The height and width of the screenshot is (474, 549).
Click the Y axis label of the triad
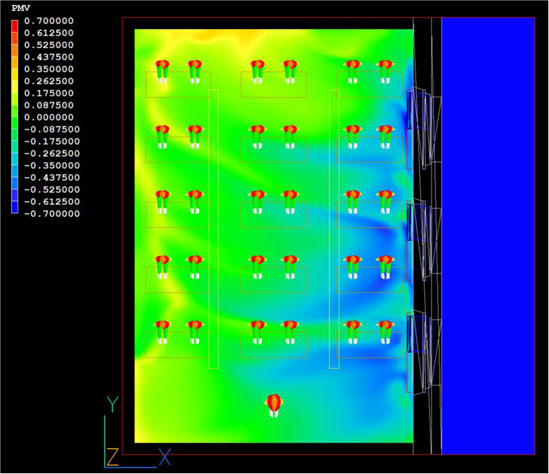coord(112,404)
